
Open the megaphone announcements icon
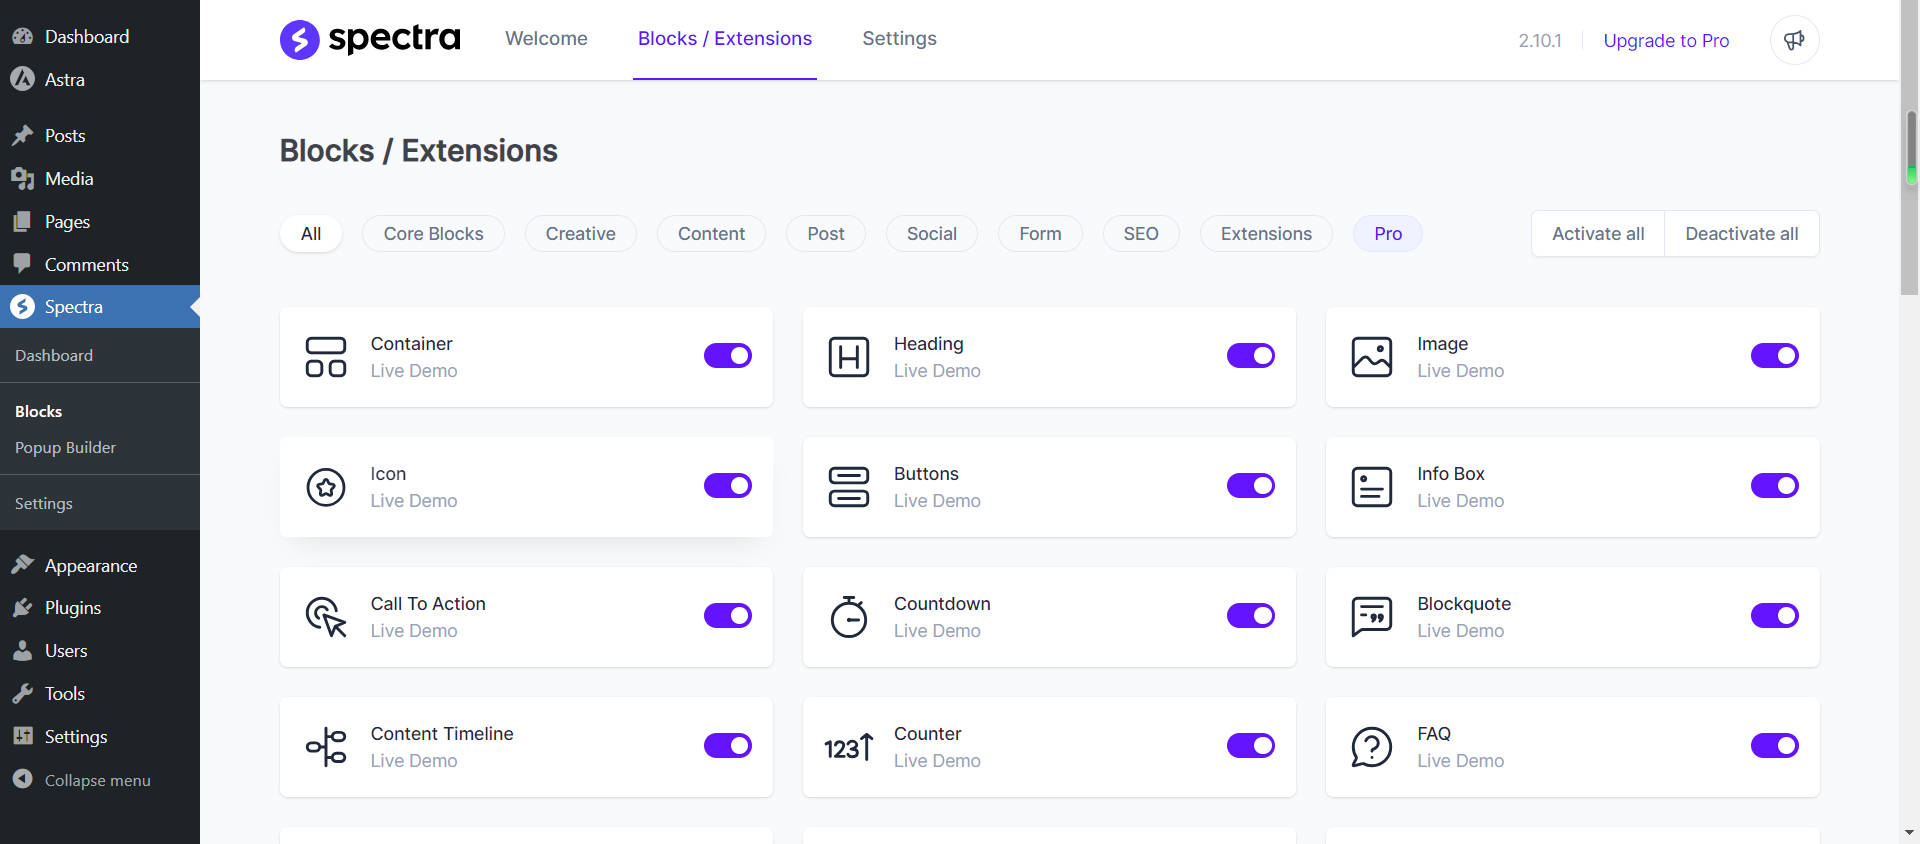click(x=1794, y=40)
